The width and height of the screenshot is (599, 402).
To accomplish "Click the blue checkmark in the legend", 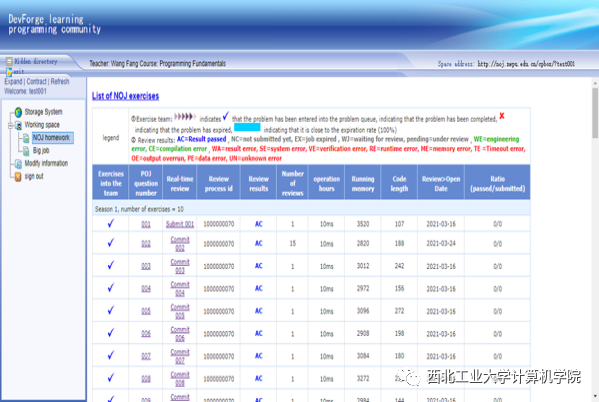I will [226, 116].
